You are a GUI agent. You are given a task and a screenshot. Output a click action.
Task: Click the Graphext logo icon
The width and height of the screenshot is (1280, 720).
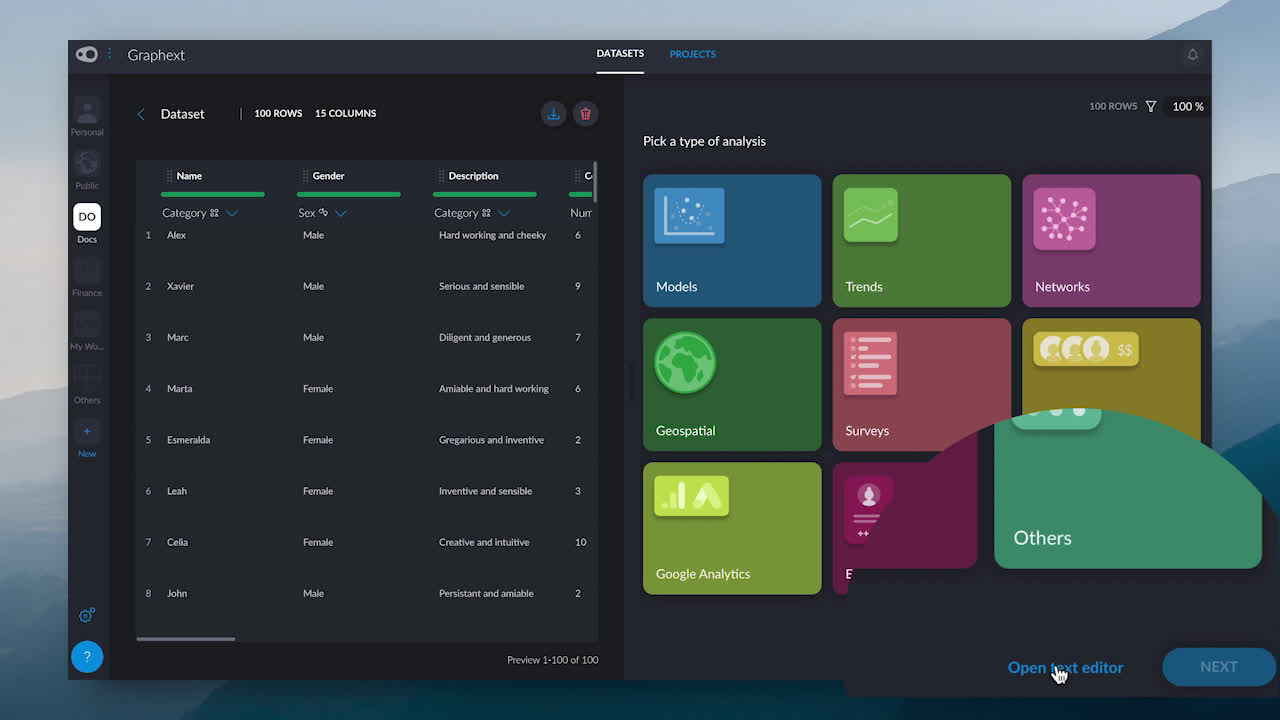[x=87, y=55]
